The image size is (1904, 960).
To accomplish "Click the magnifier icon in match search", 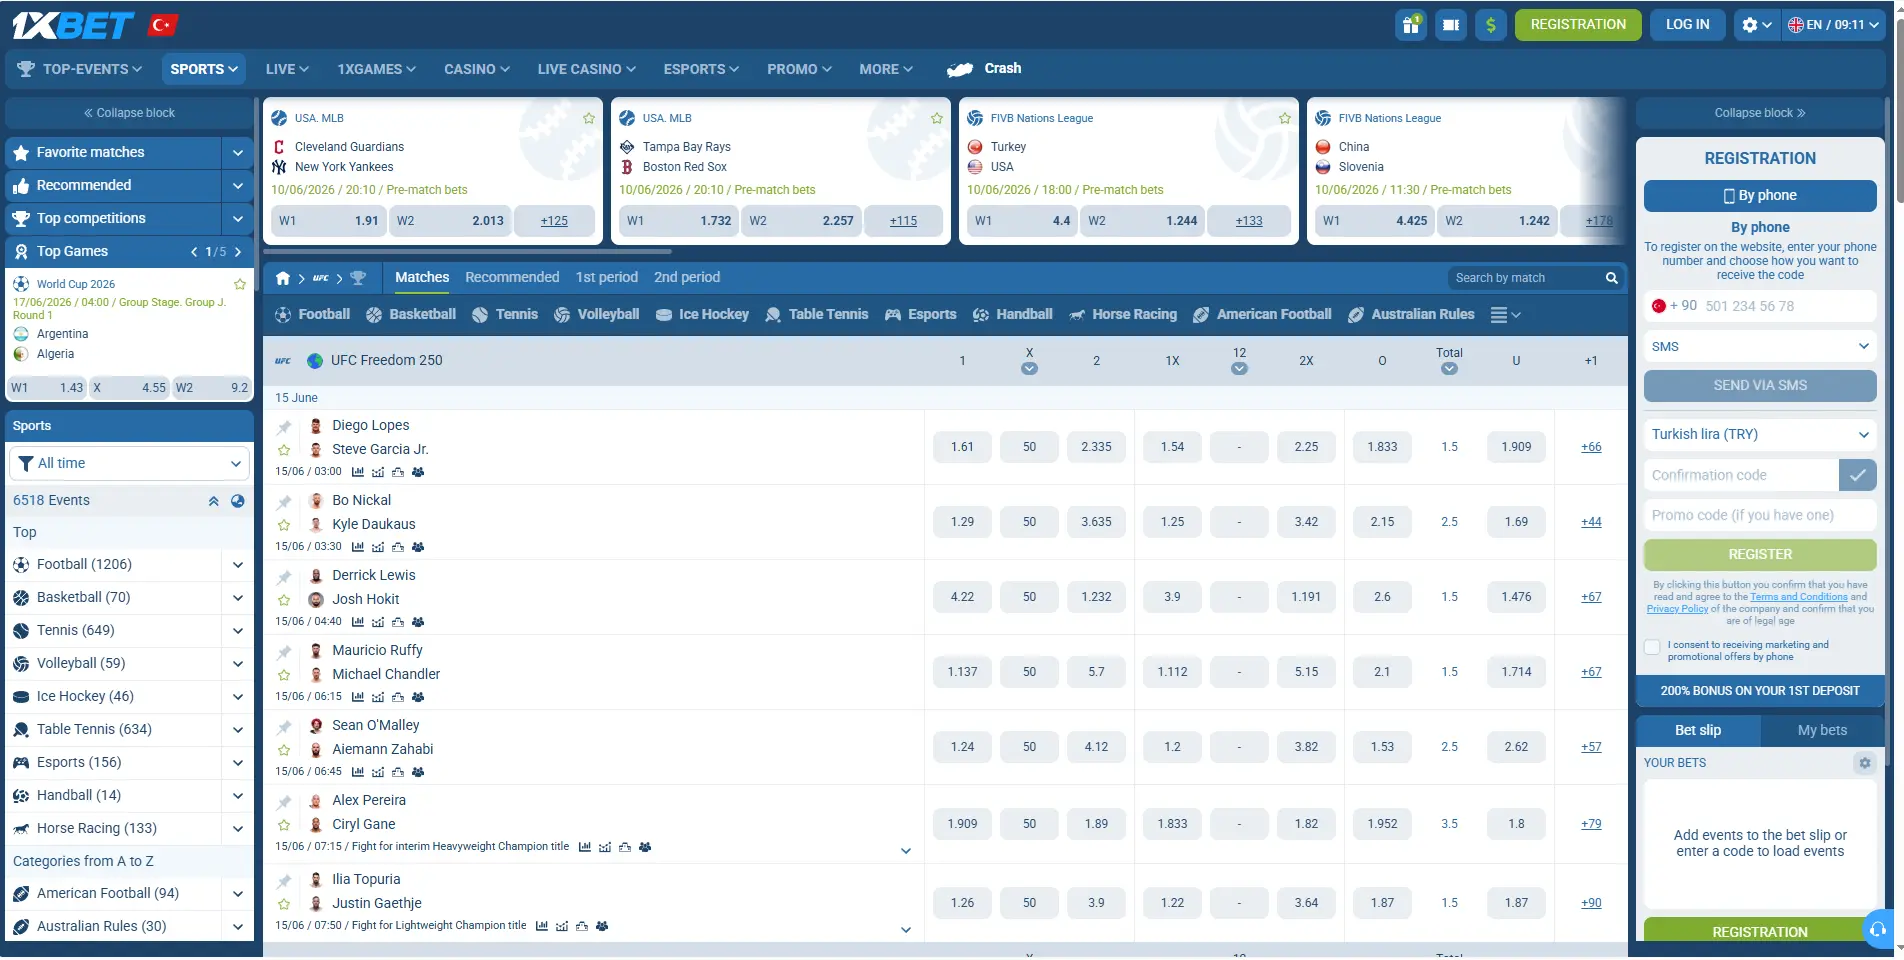I will click(x=1611, y=278).
